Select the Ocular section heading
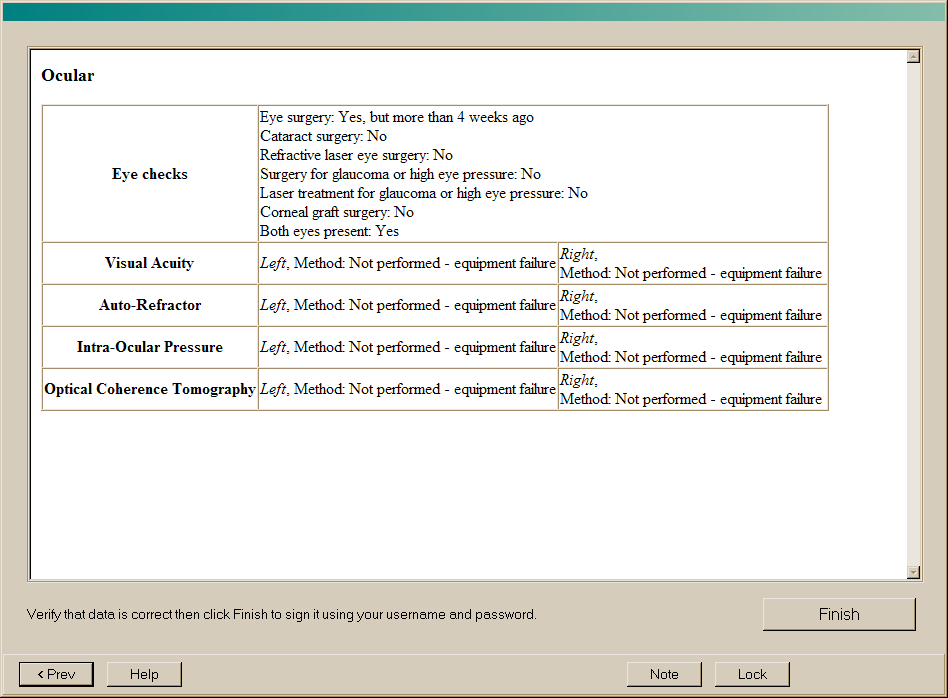The image size is (948, 698). tap(68, 75)
